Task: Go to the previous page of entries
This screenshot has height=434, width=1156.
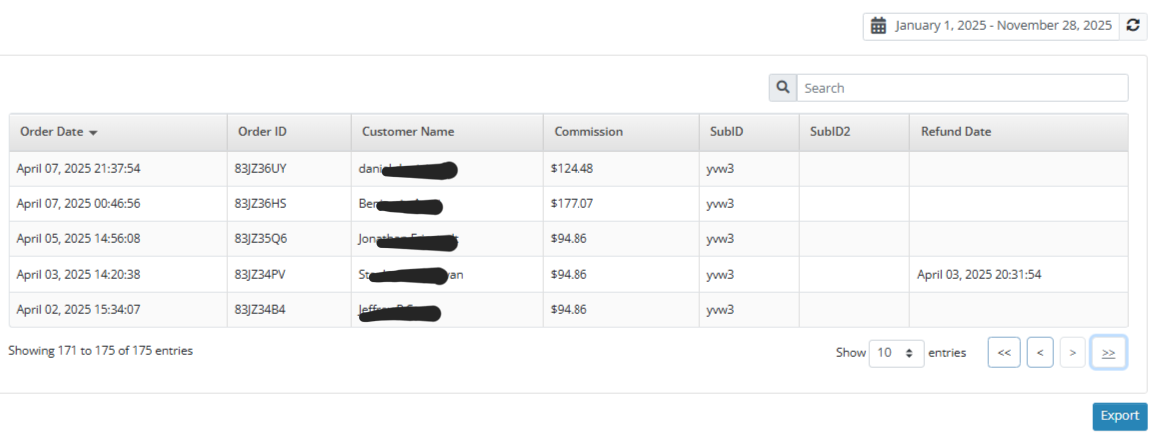Action: [x=1040, y=352]
